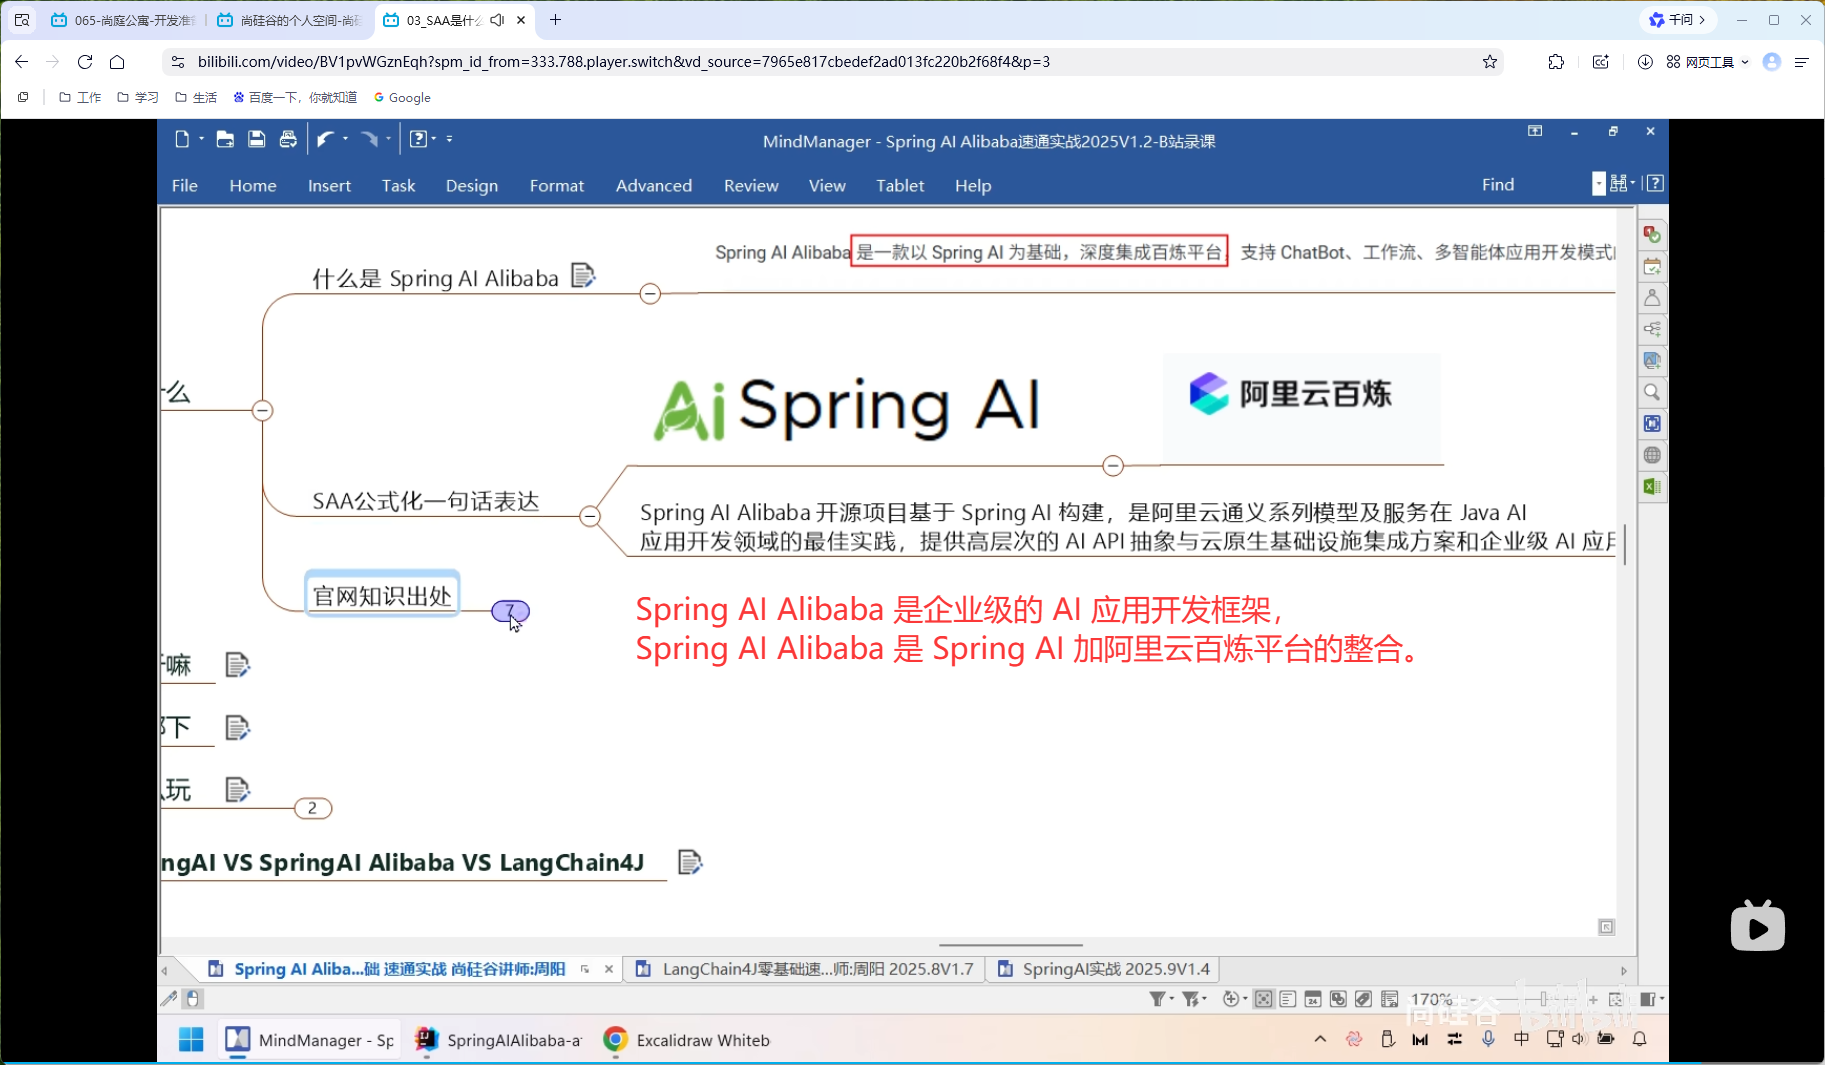Open Print preview via the printer icon
This screenshot has width=1825, height=1065.
(288, 140)
